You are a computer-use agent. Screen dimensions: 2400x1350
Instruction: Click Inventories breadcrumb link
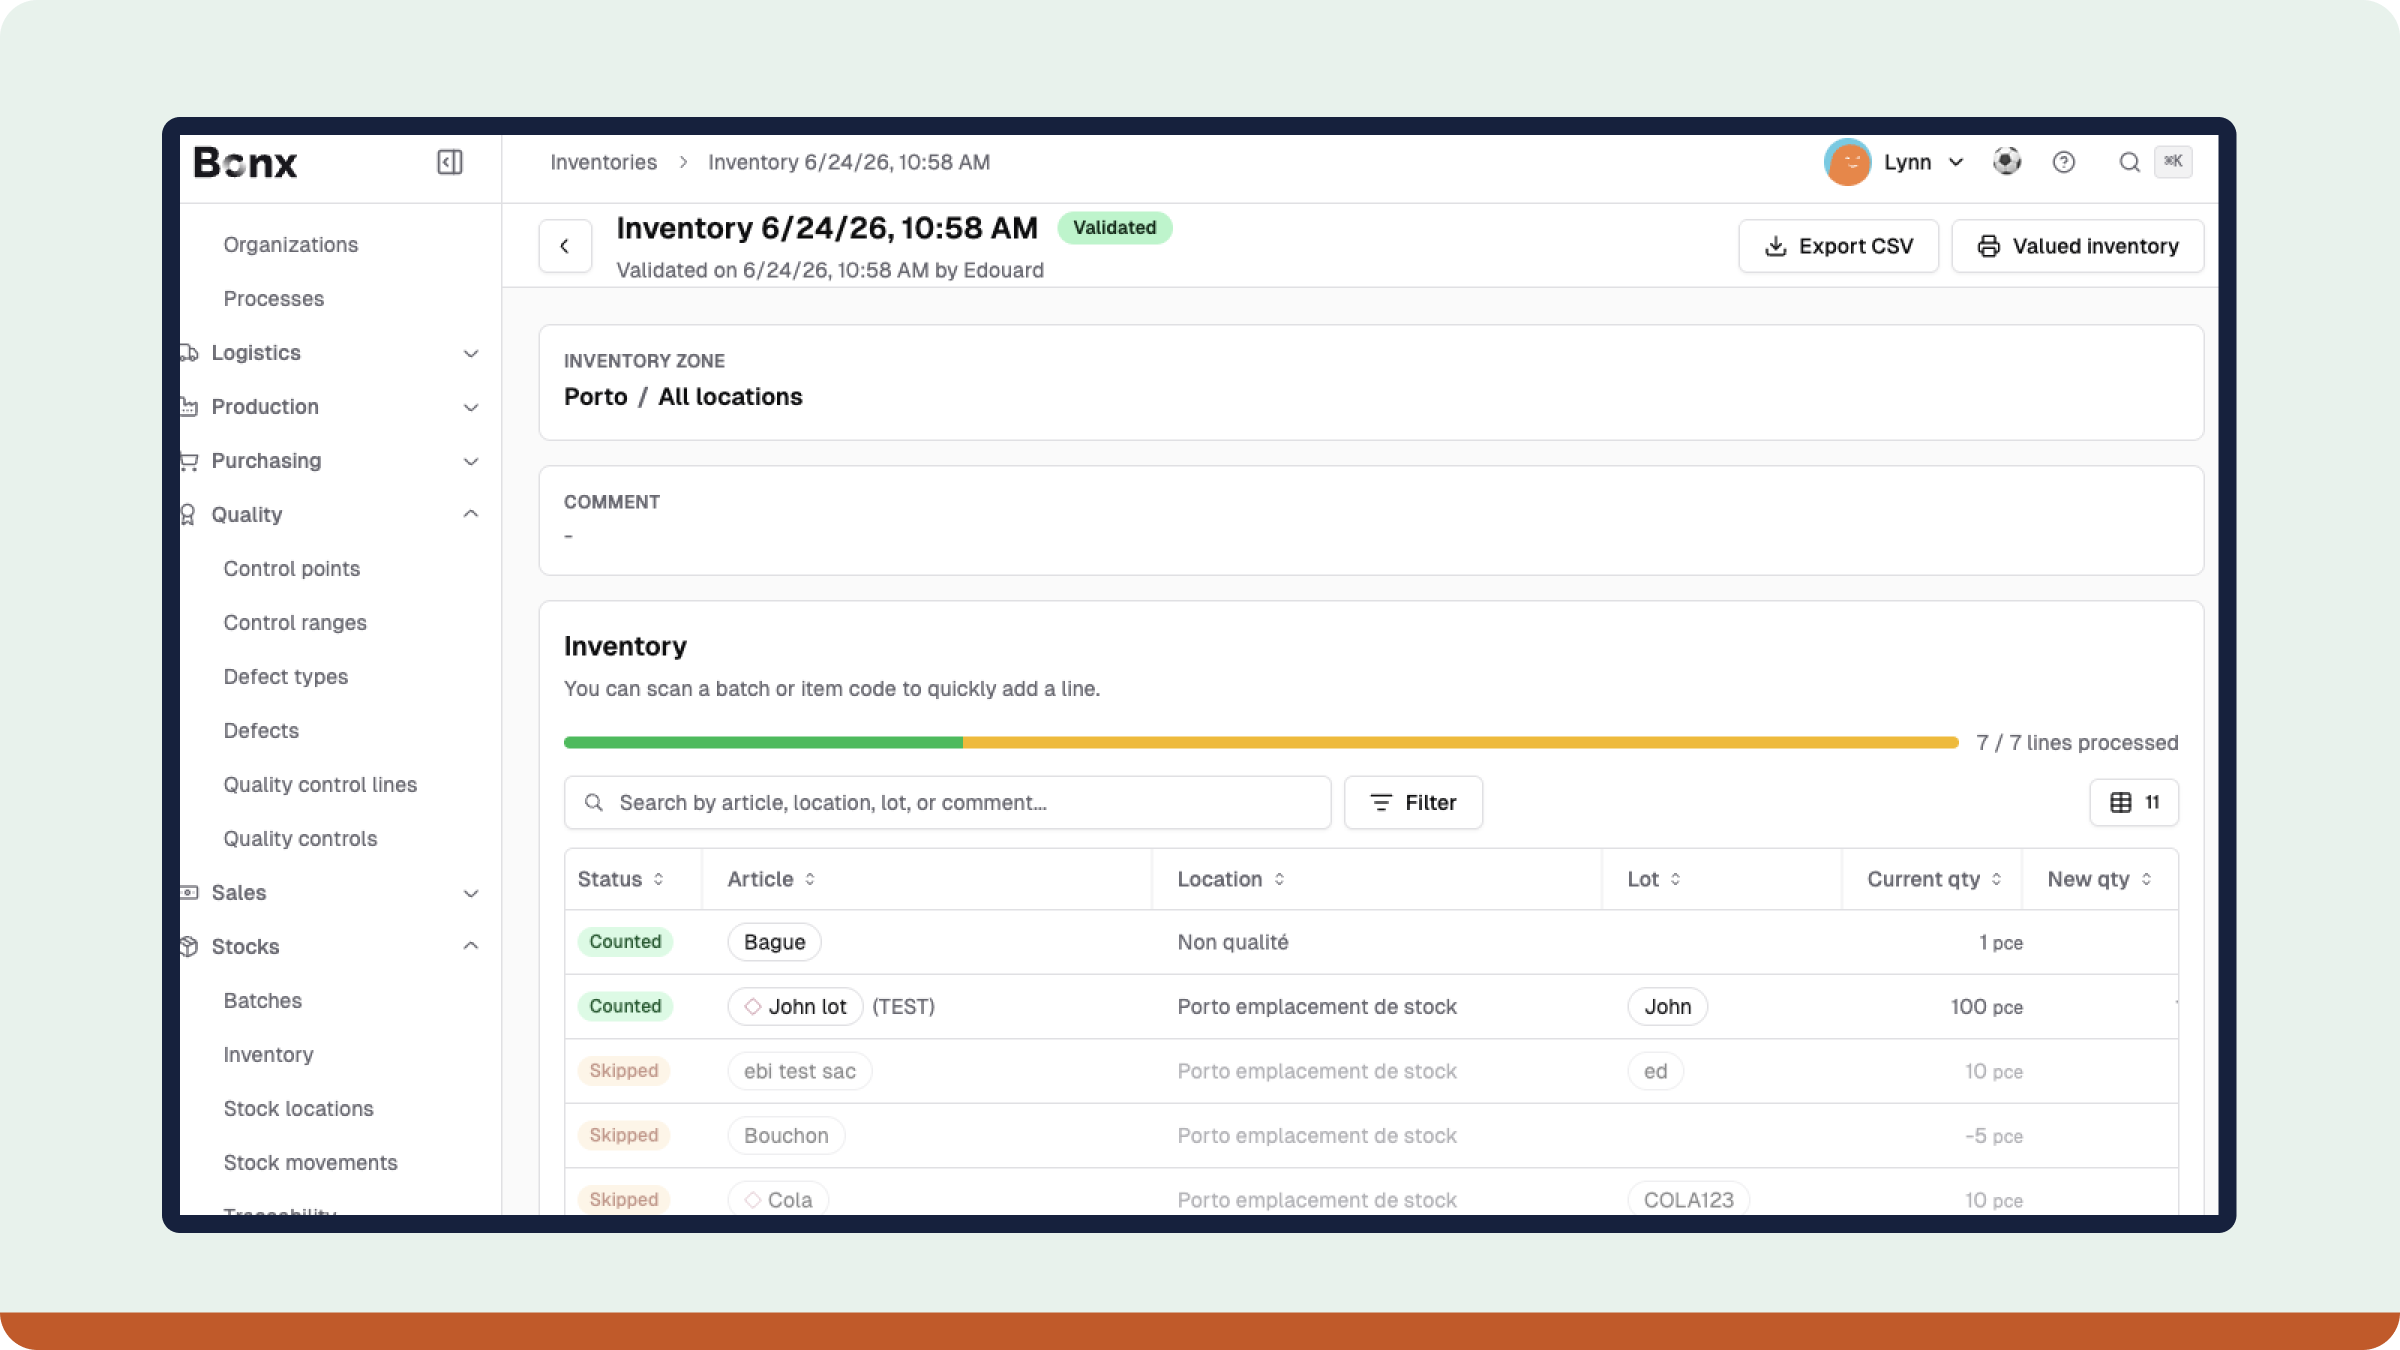tap(604, 162)
